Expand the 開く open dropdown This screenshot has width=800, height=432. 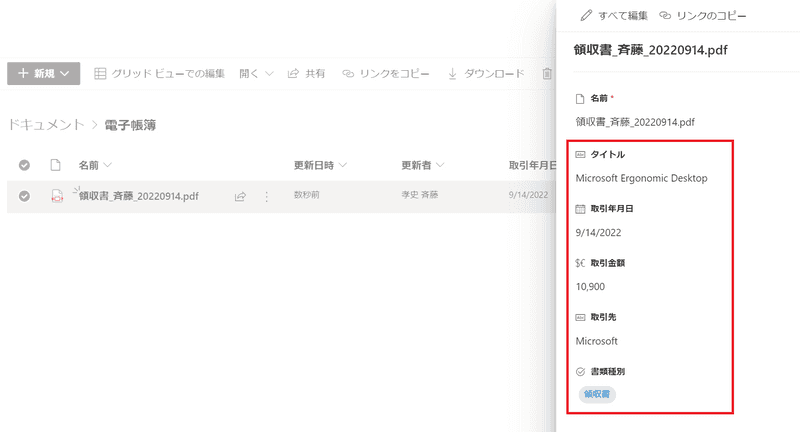tap(256, 74)
